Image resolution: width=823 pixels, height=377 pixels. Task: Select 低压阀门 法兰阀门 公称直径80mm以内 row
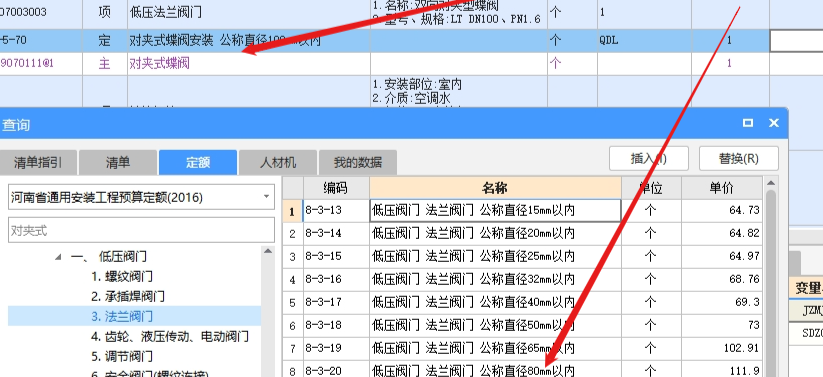[495, 370]
